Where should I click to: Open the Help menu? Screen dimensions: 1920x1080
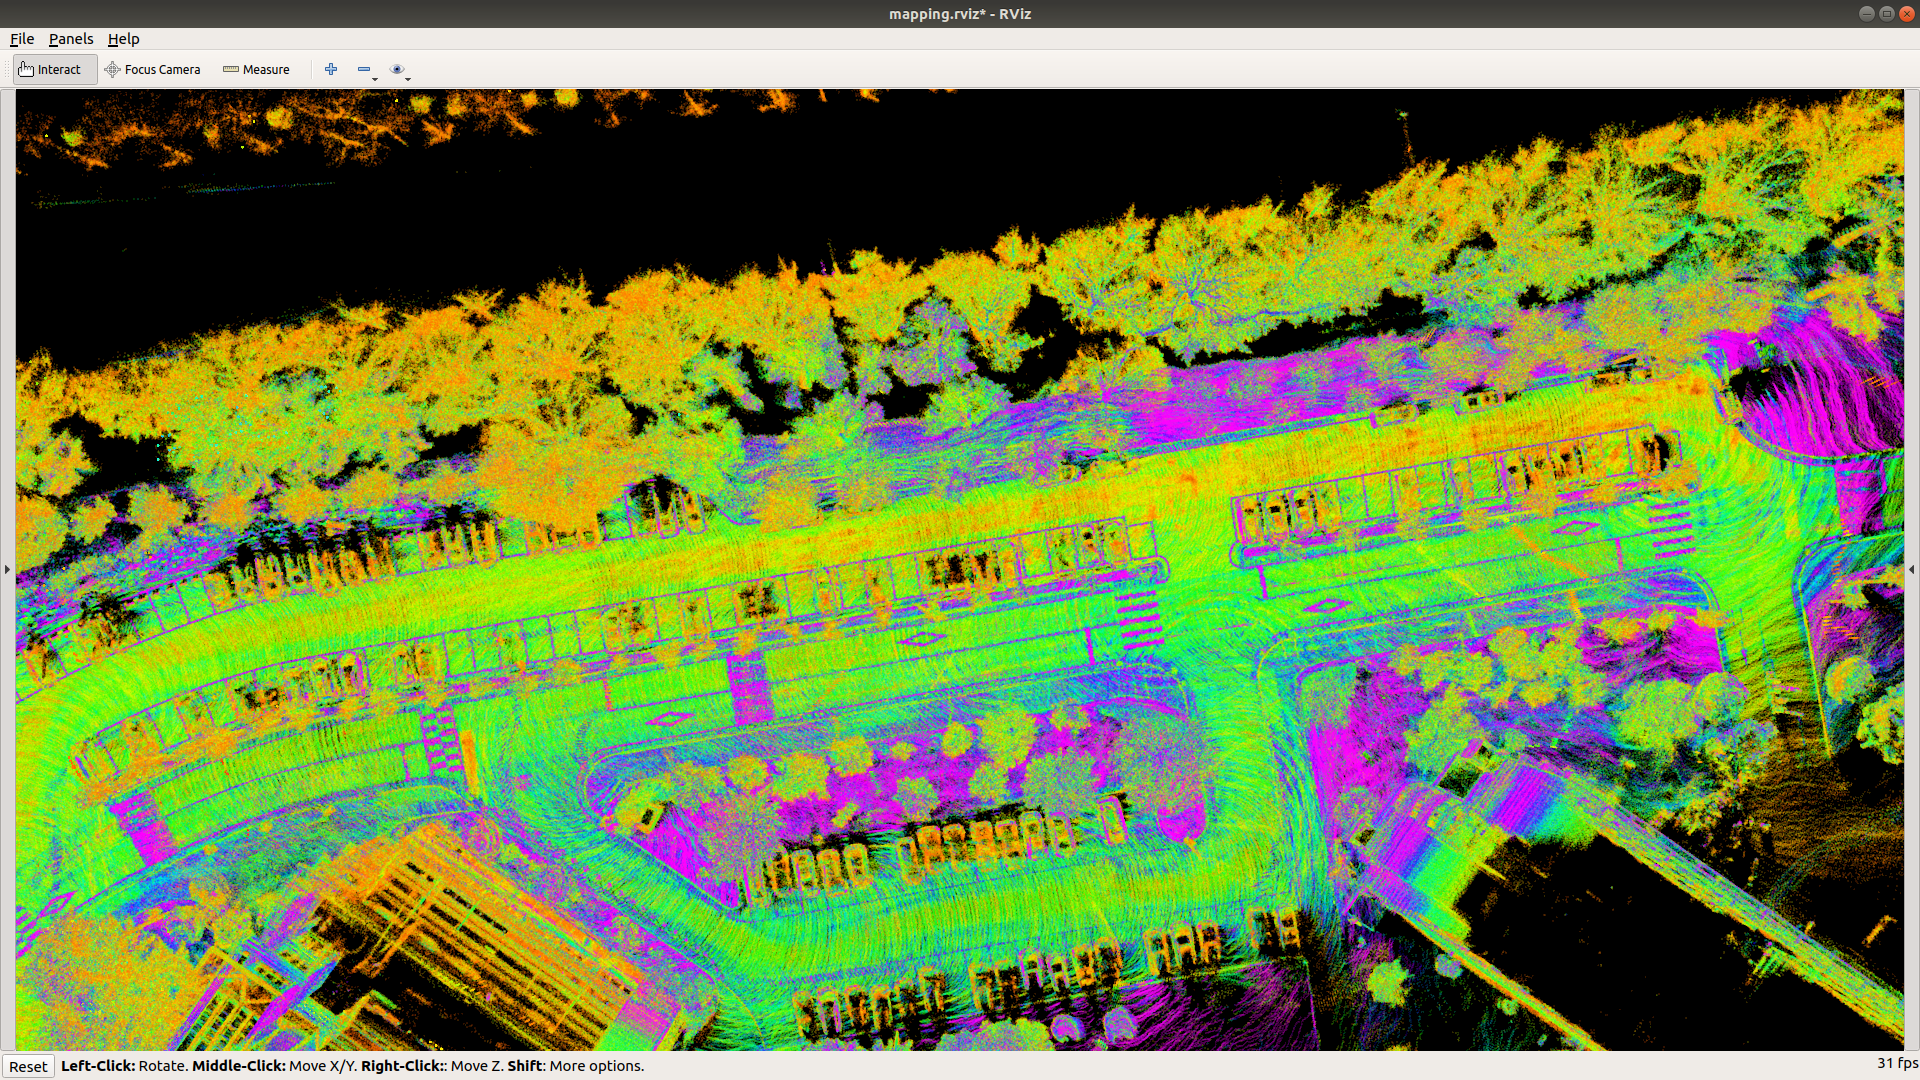pyautogui.click(x=124, y=39)
